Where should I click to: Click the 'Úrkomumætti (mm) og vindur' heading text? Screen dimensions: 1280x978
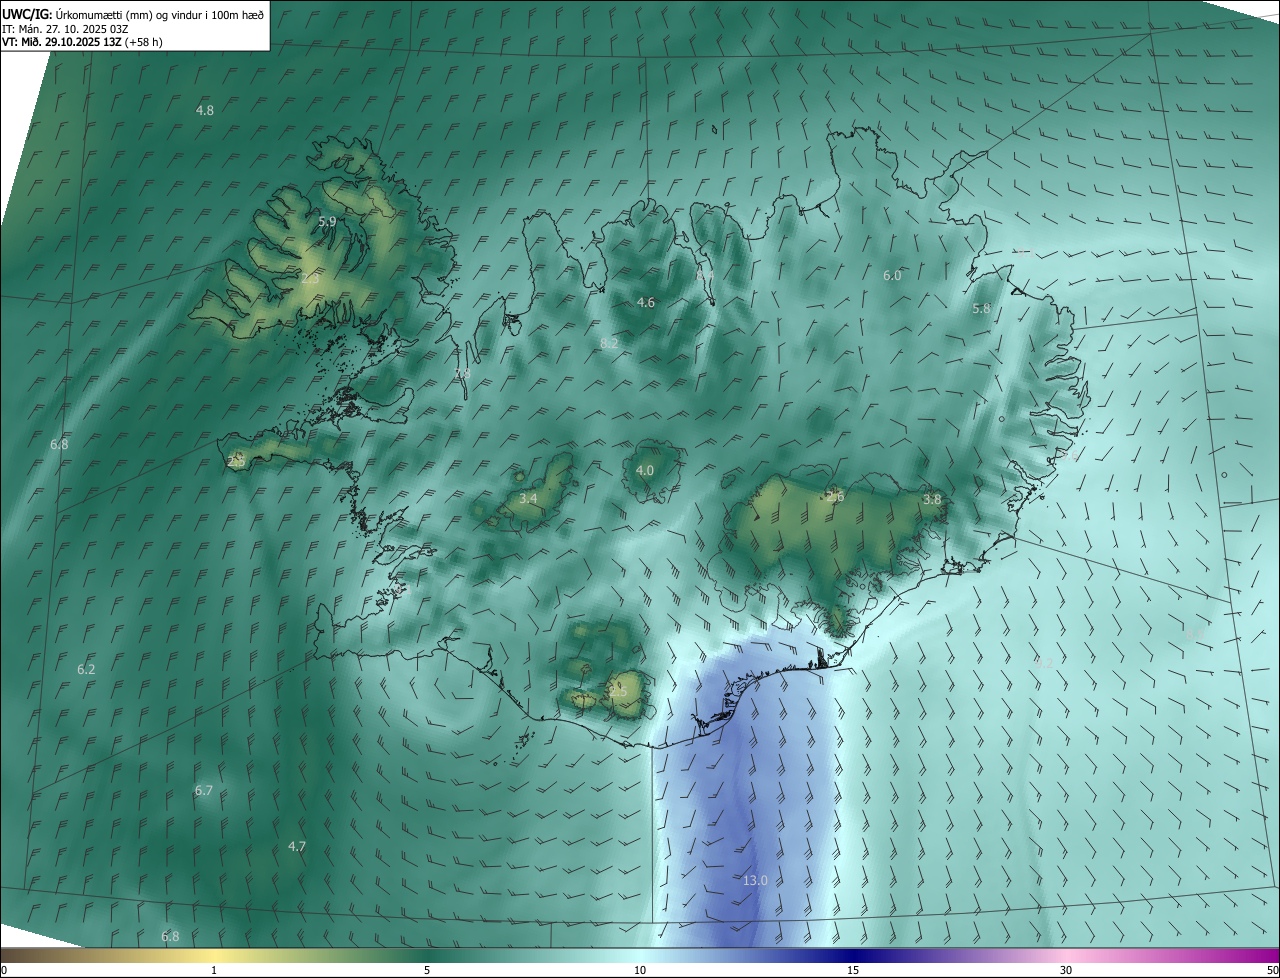click(x=129, y=15)
